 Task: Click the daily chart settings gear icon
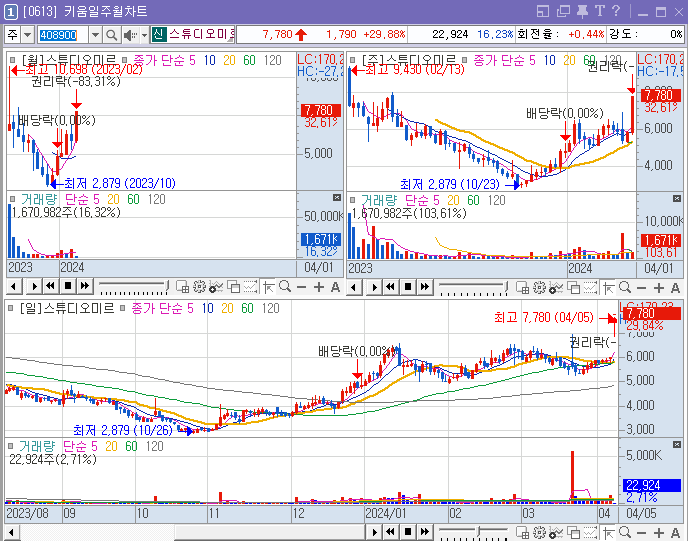pyautogui.click(x=540, y=532)
